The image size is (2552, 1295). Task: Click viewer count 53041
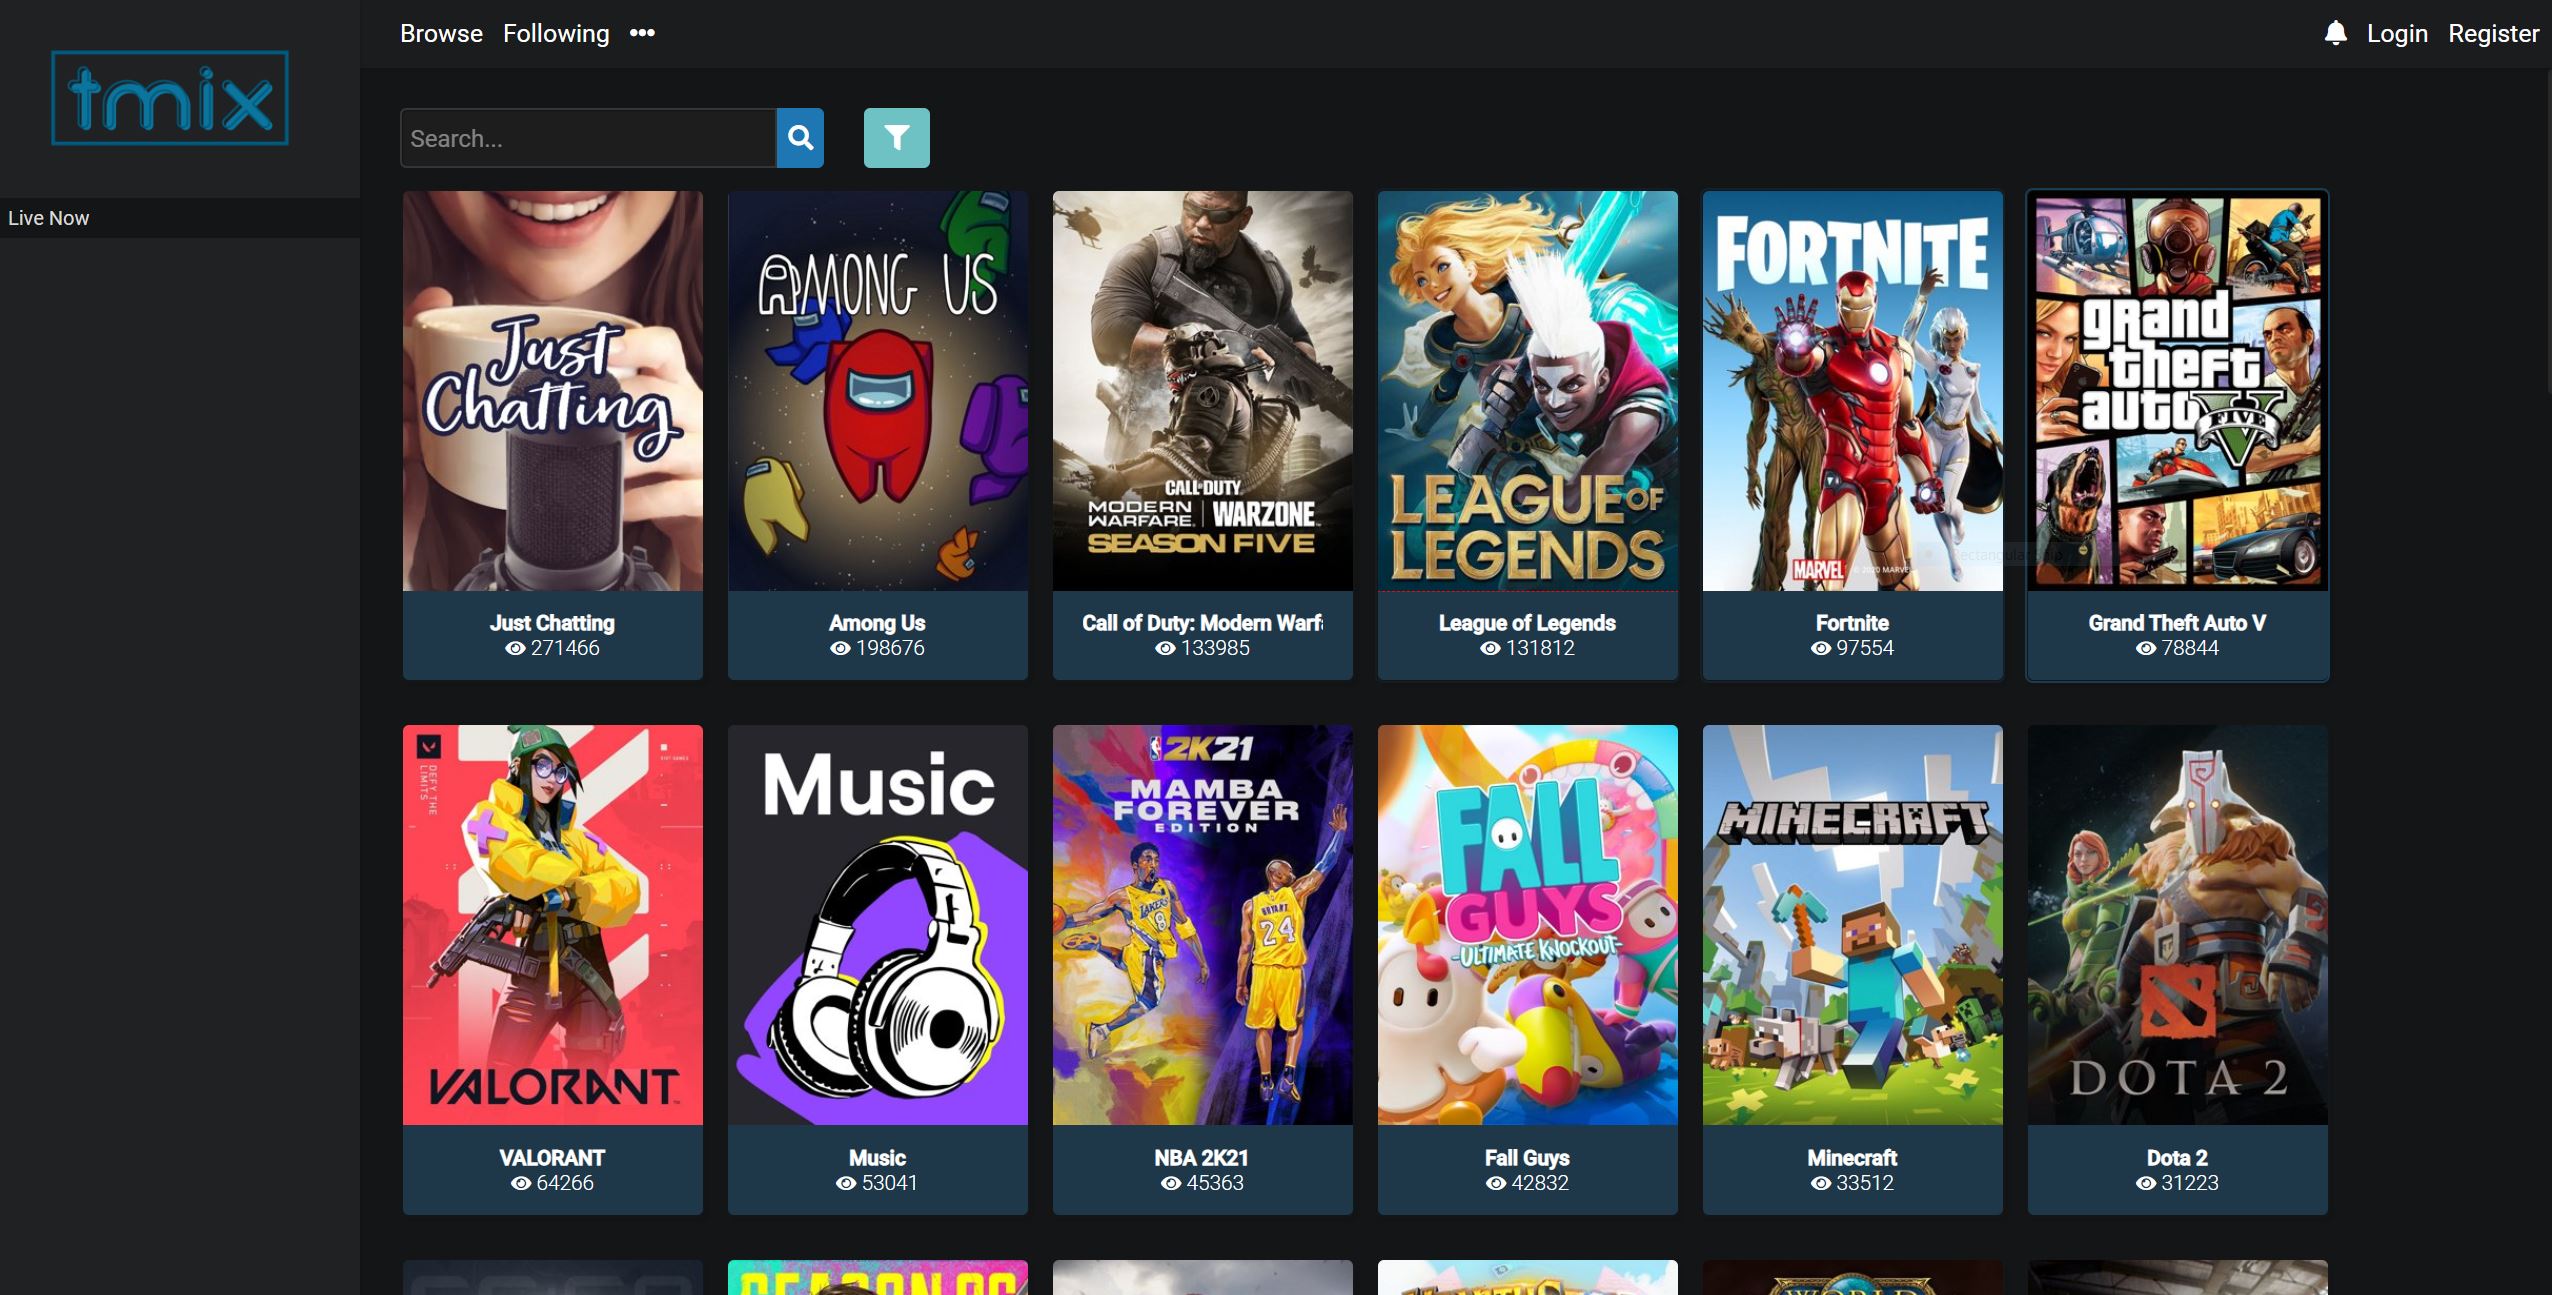coord(890,1183)
